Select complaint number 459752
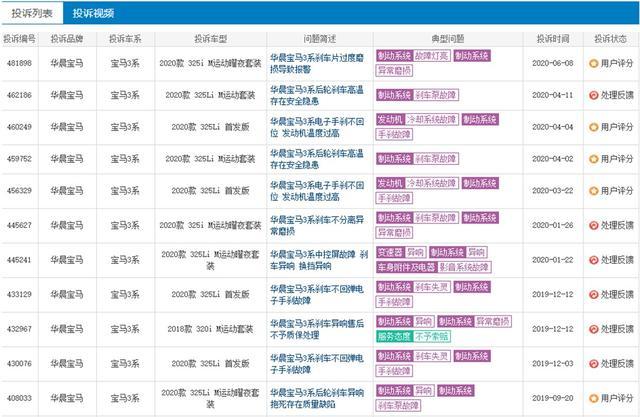640x417 pixels. (19, 159)
